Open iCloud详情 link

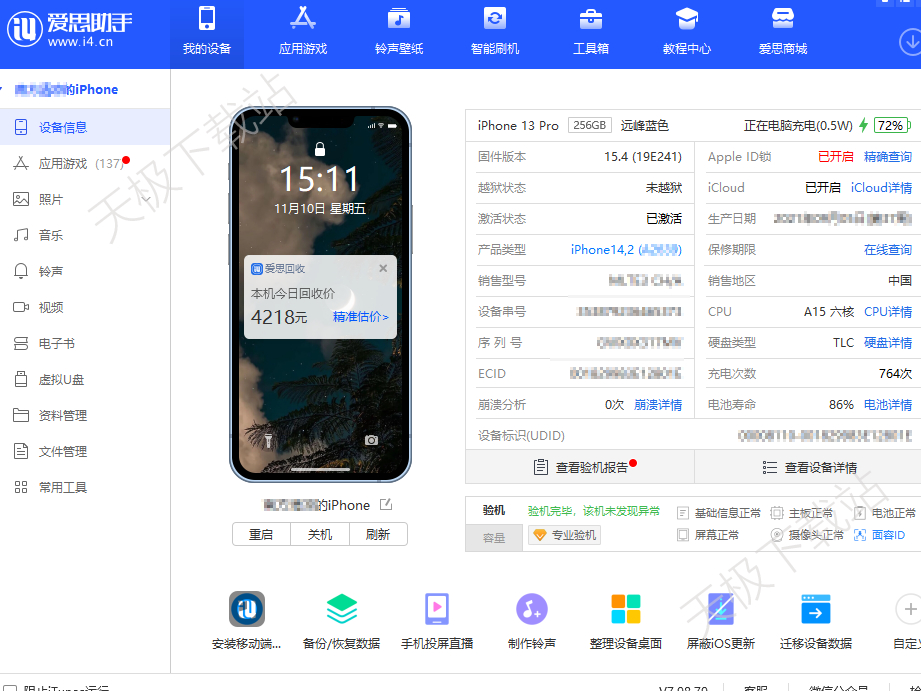[881, 187]
